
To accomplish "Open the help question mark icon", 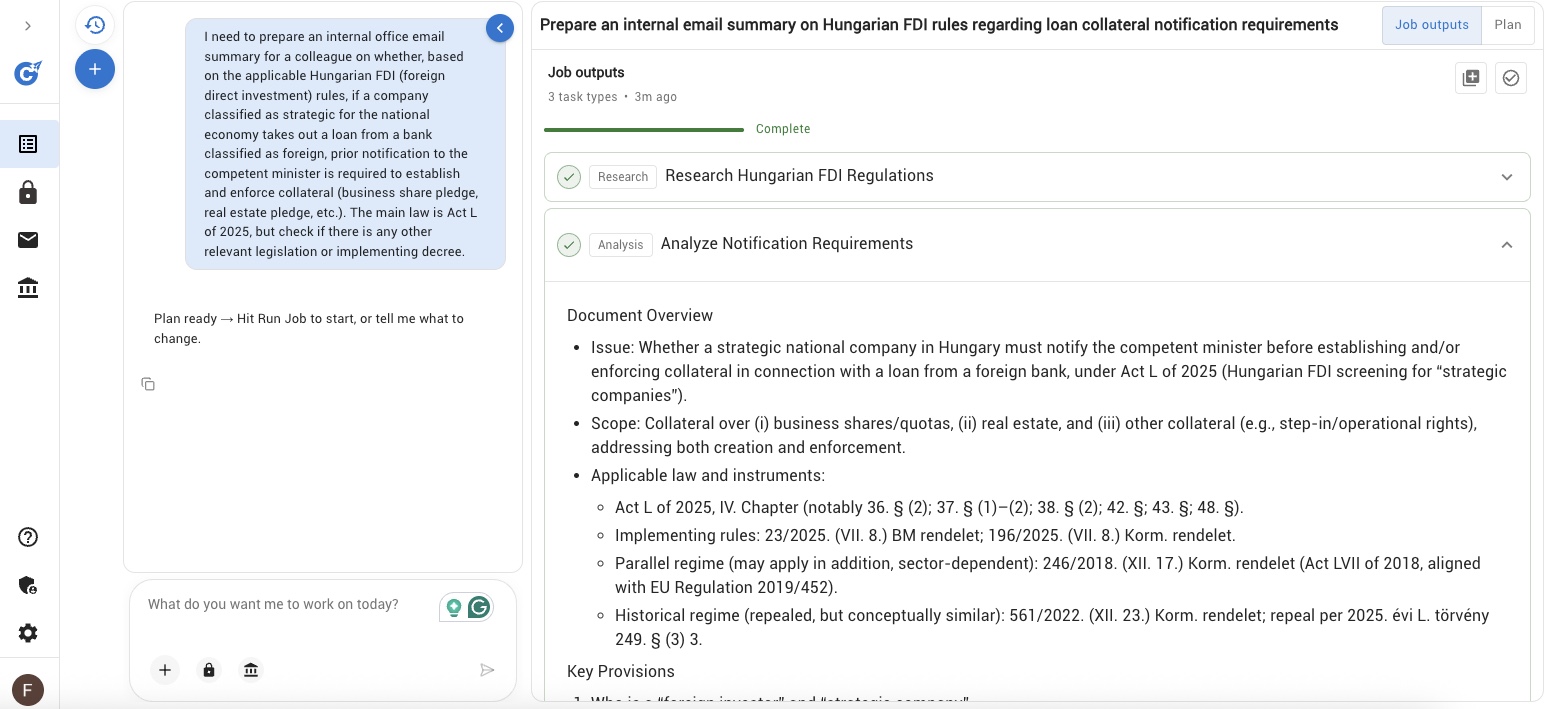I will [x=28, y=537].
